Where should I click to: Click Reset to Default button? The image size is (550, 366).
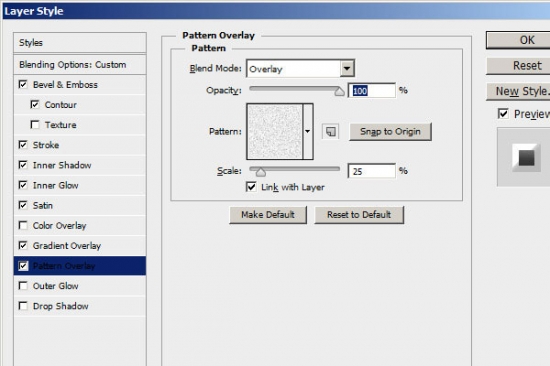[x=359, y=215]
